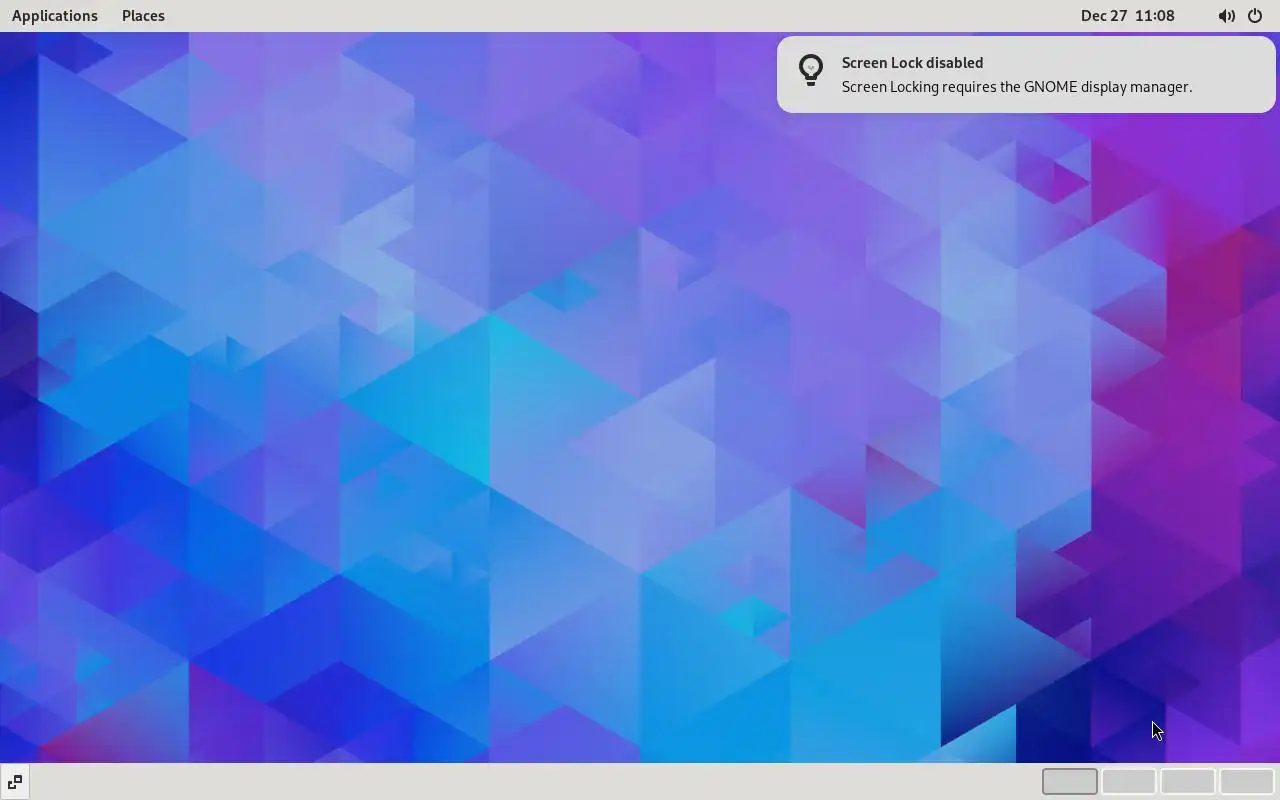This screenshot has width=1280, height=800.
Task: Open the Applications menu
Action: tap(55, 16)
